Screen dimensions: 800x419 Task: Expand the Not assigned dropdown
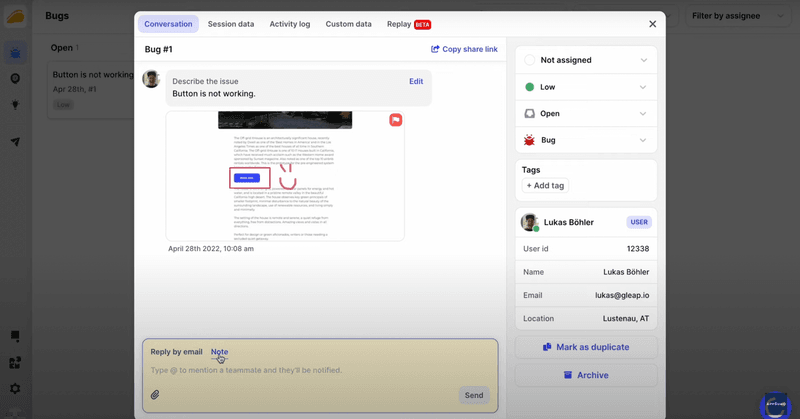(586, 60)
